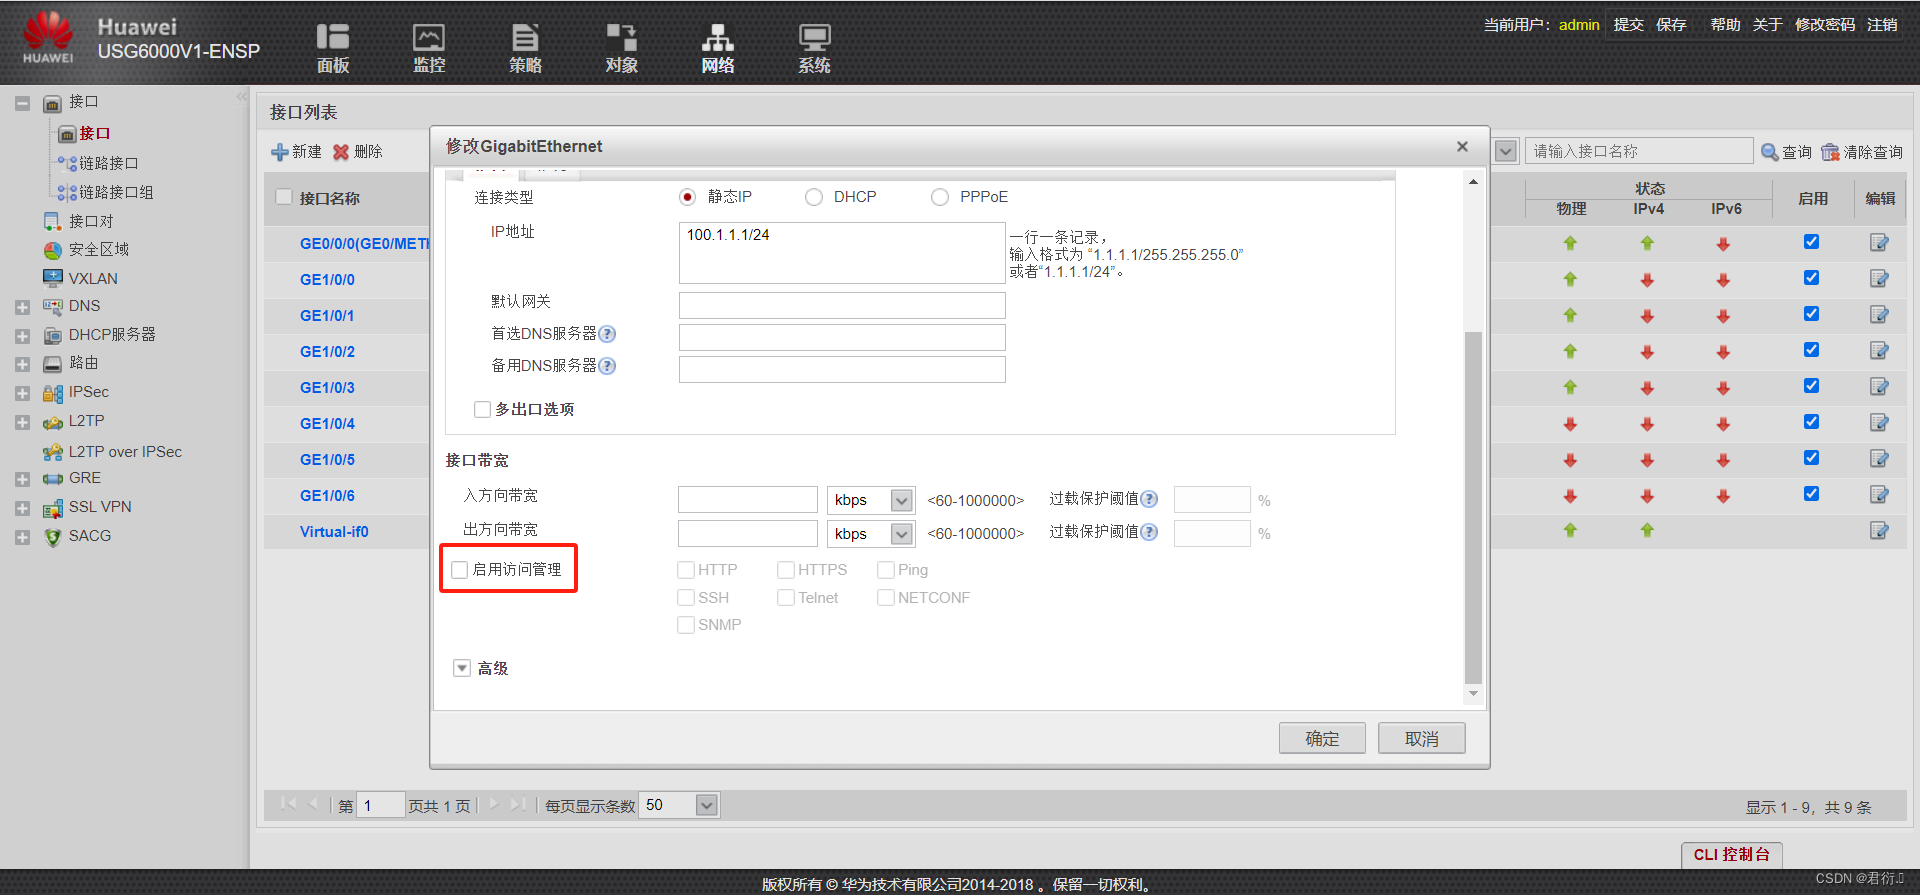Click the 删除 red X icon

pyautogui.click(x=341, y=152)
